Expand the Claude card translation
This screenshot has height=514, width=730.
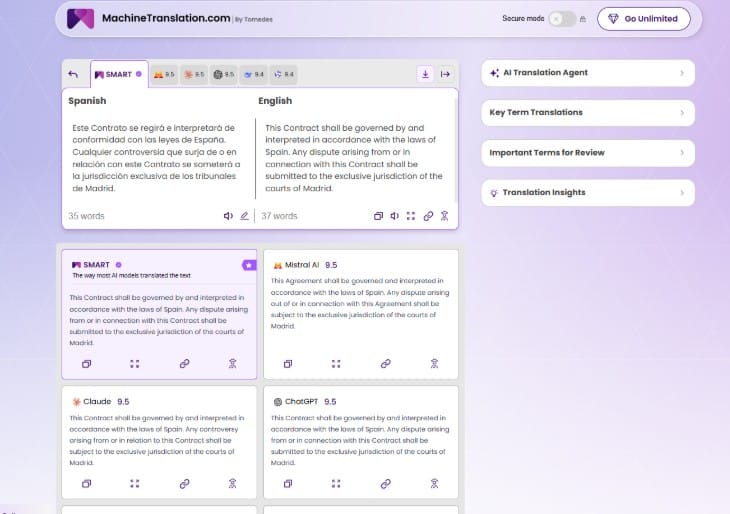click(x=135, y=484)
